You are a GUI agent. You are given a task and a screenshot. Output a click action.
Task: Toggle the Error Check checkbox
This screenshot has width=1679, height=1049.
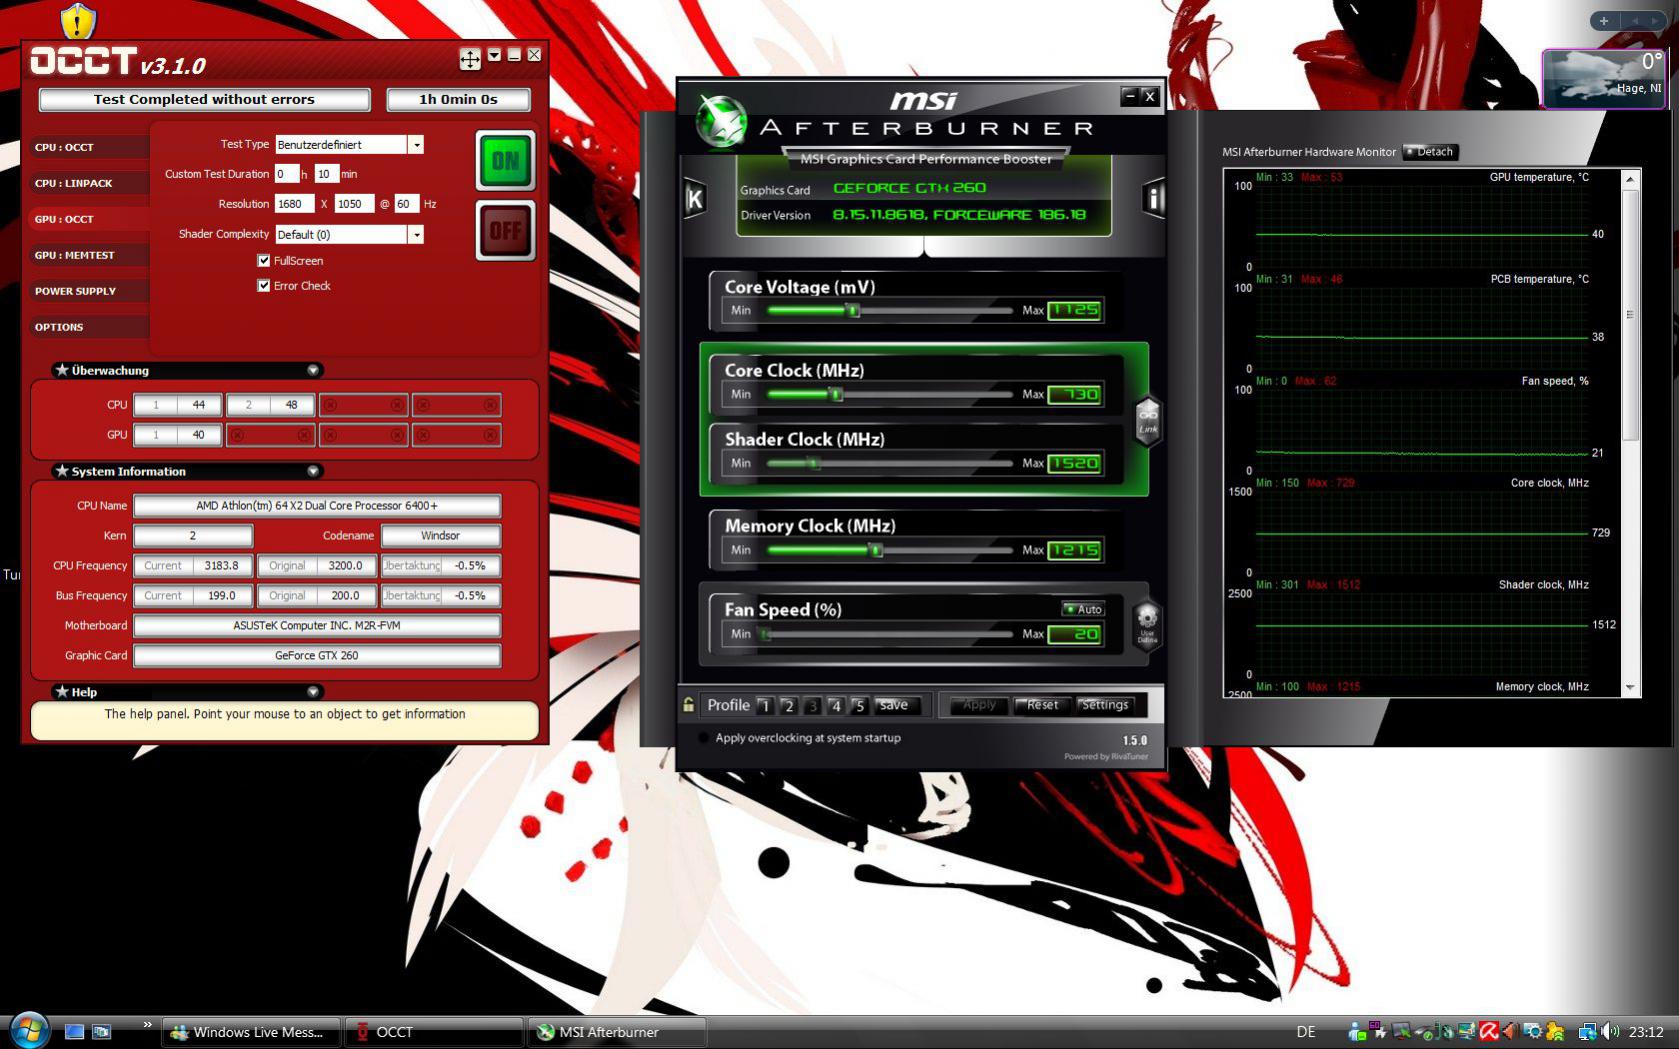(x=264, y=286)
